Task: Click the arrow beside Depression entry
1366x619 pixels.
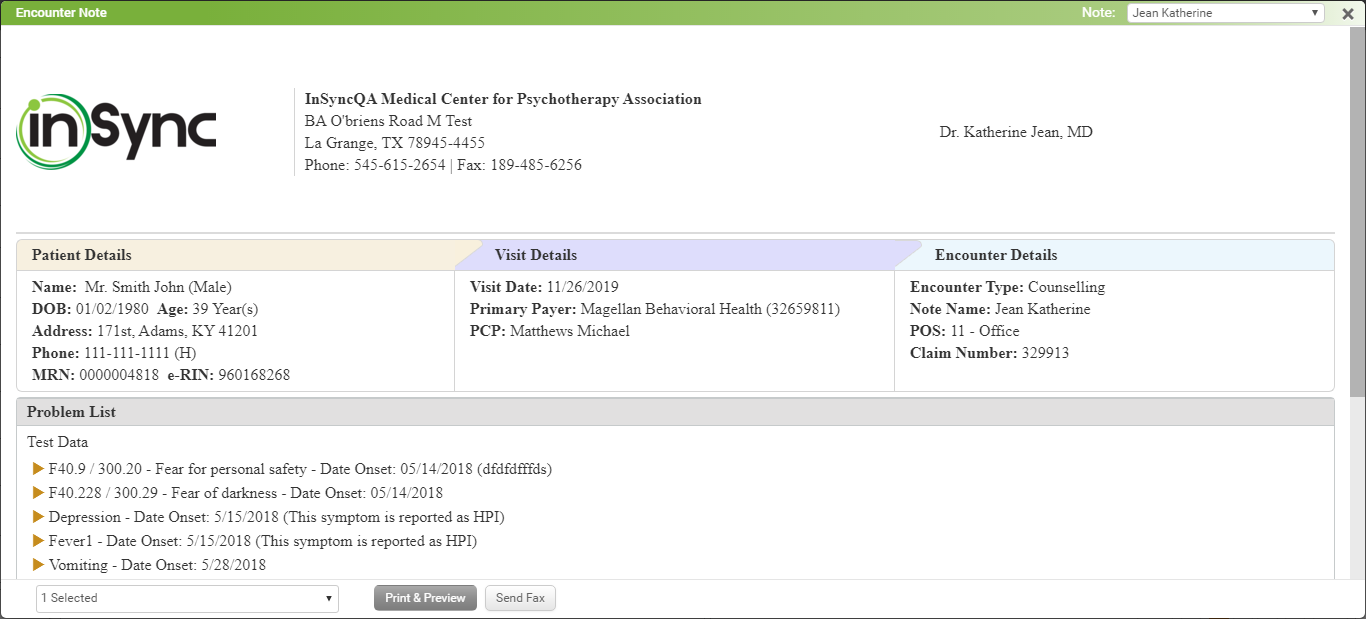Action: [39, 516]
